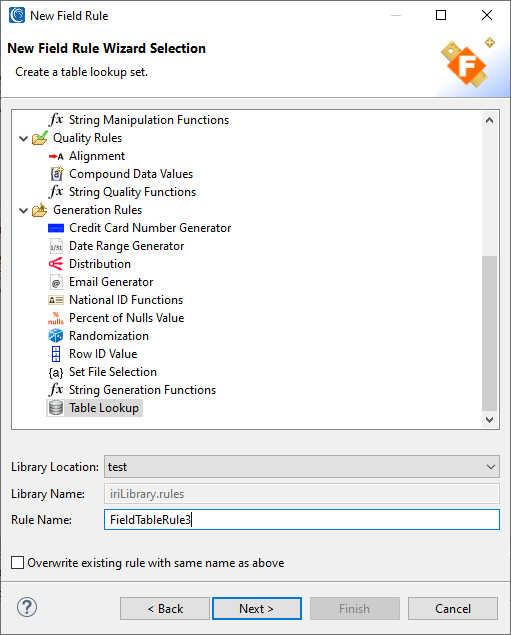Choose String Generation Functions entry
Viewport: 511px width, 635px height.
(x=142, y=390)
